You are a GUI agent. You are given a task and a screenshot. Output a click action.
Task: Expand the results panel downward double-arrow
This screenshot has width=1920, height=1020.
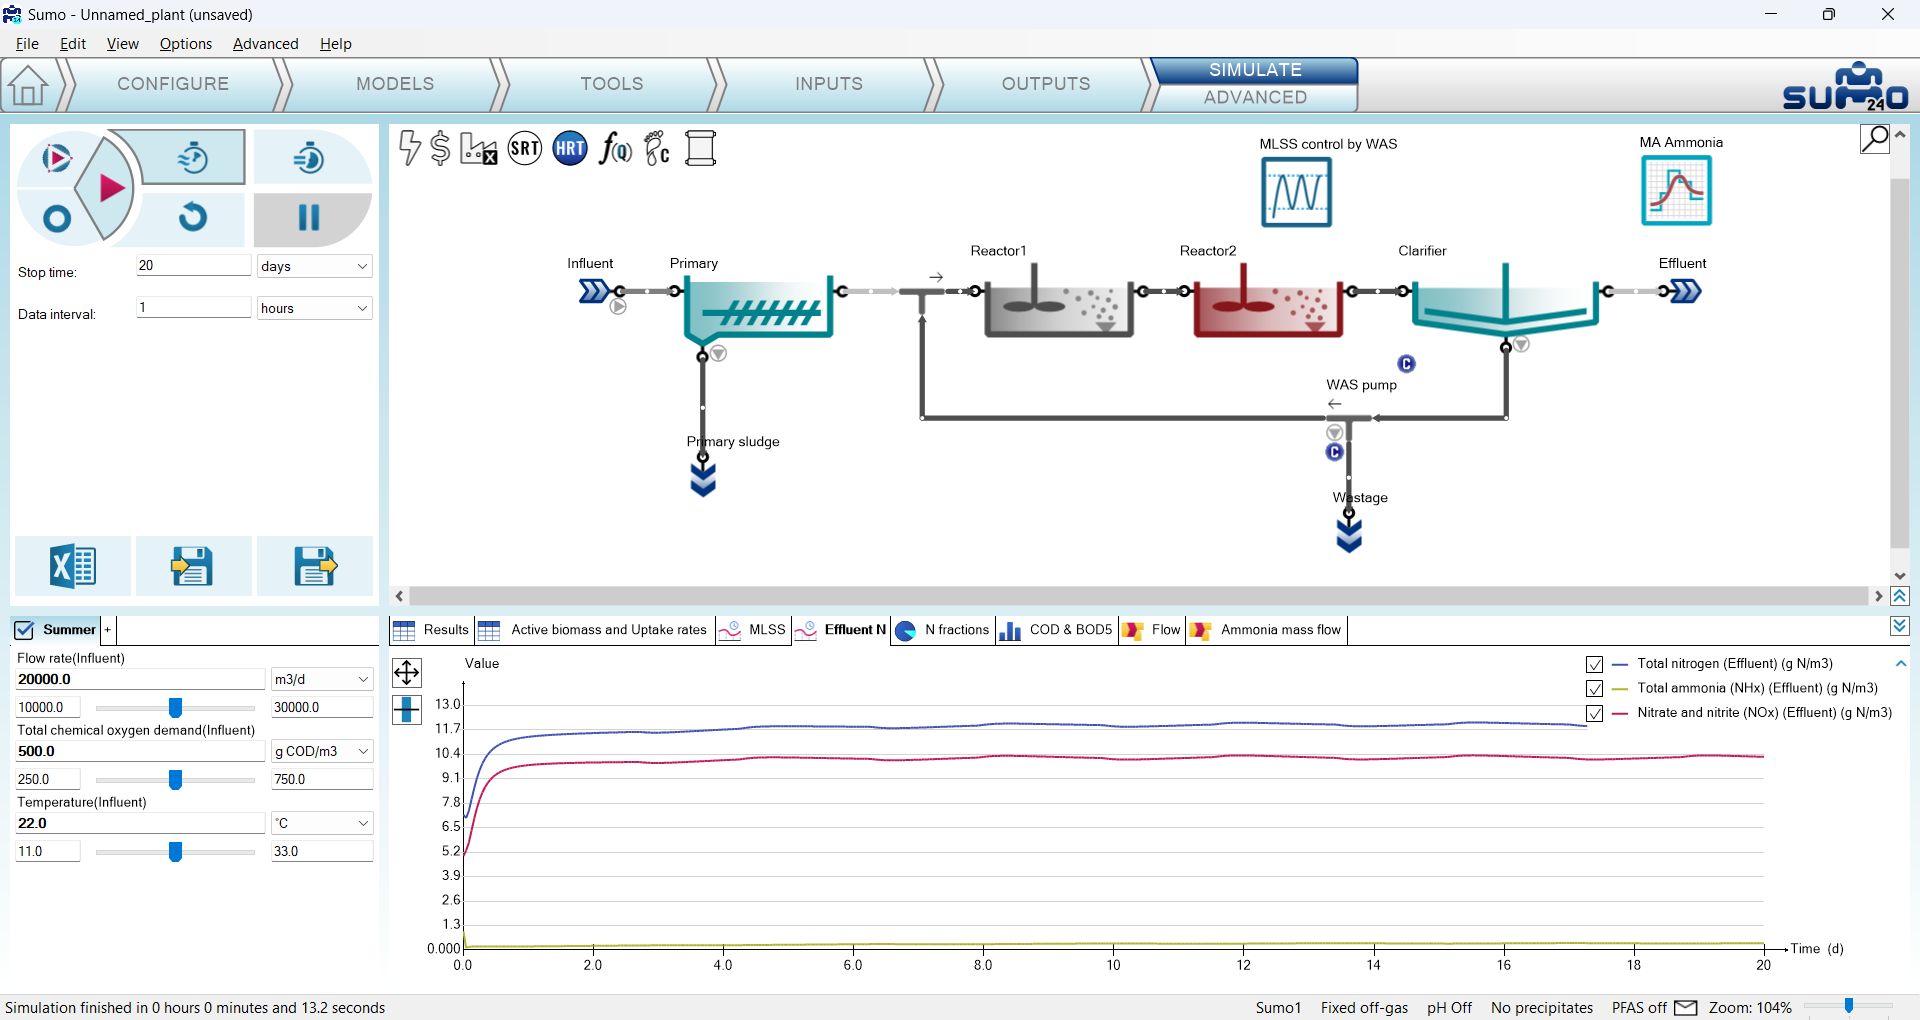click(1900, 626)
